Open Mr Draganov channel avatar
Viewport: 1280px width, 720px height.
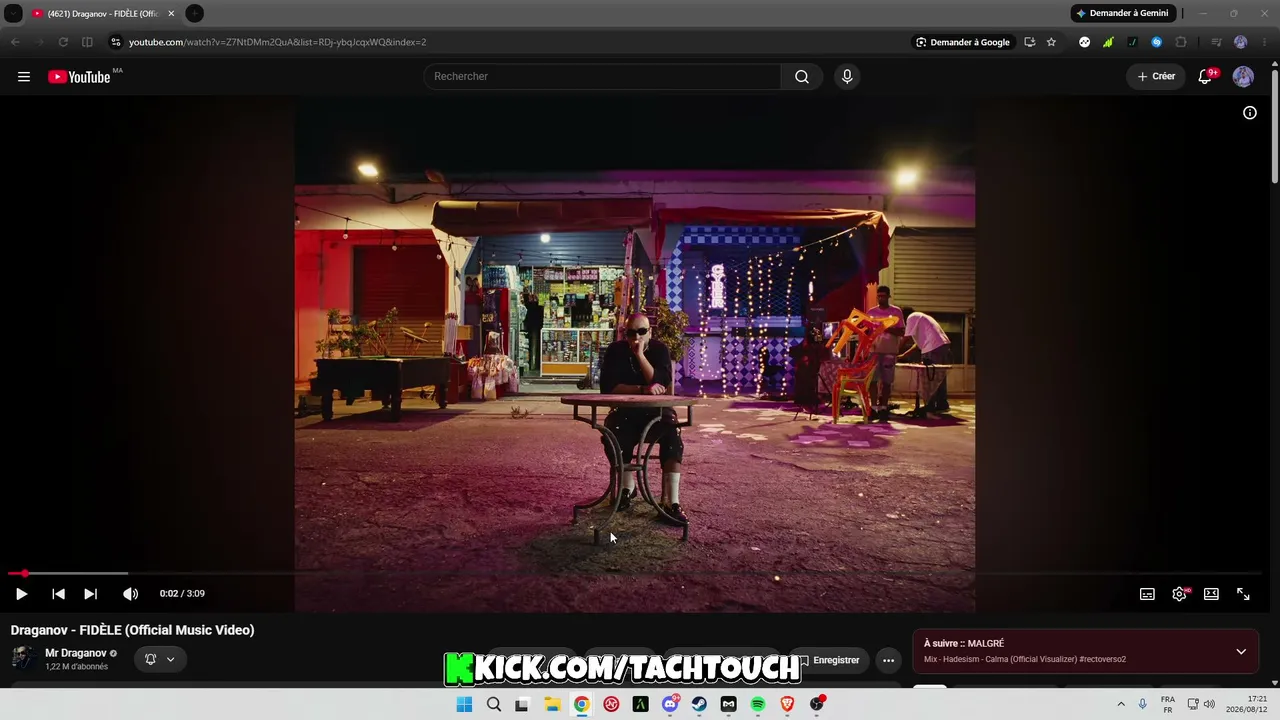coord(23,659)
